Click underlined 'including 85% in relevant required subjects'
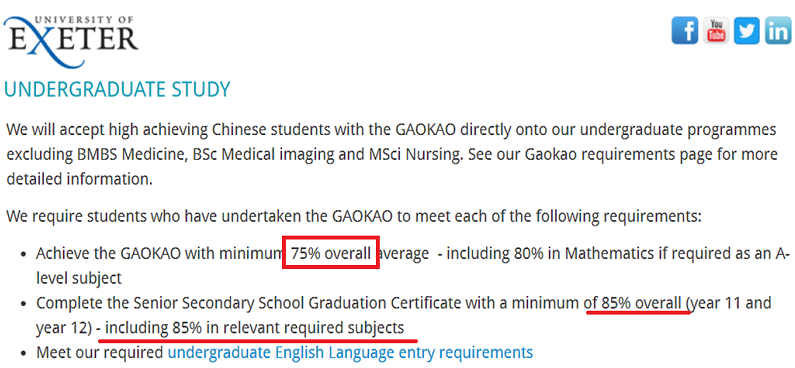Viewport: 795px width, 368px height. coord(255,327)
